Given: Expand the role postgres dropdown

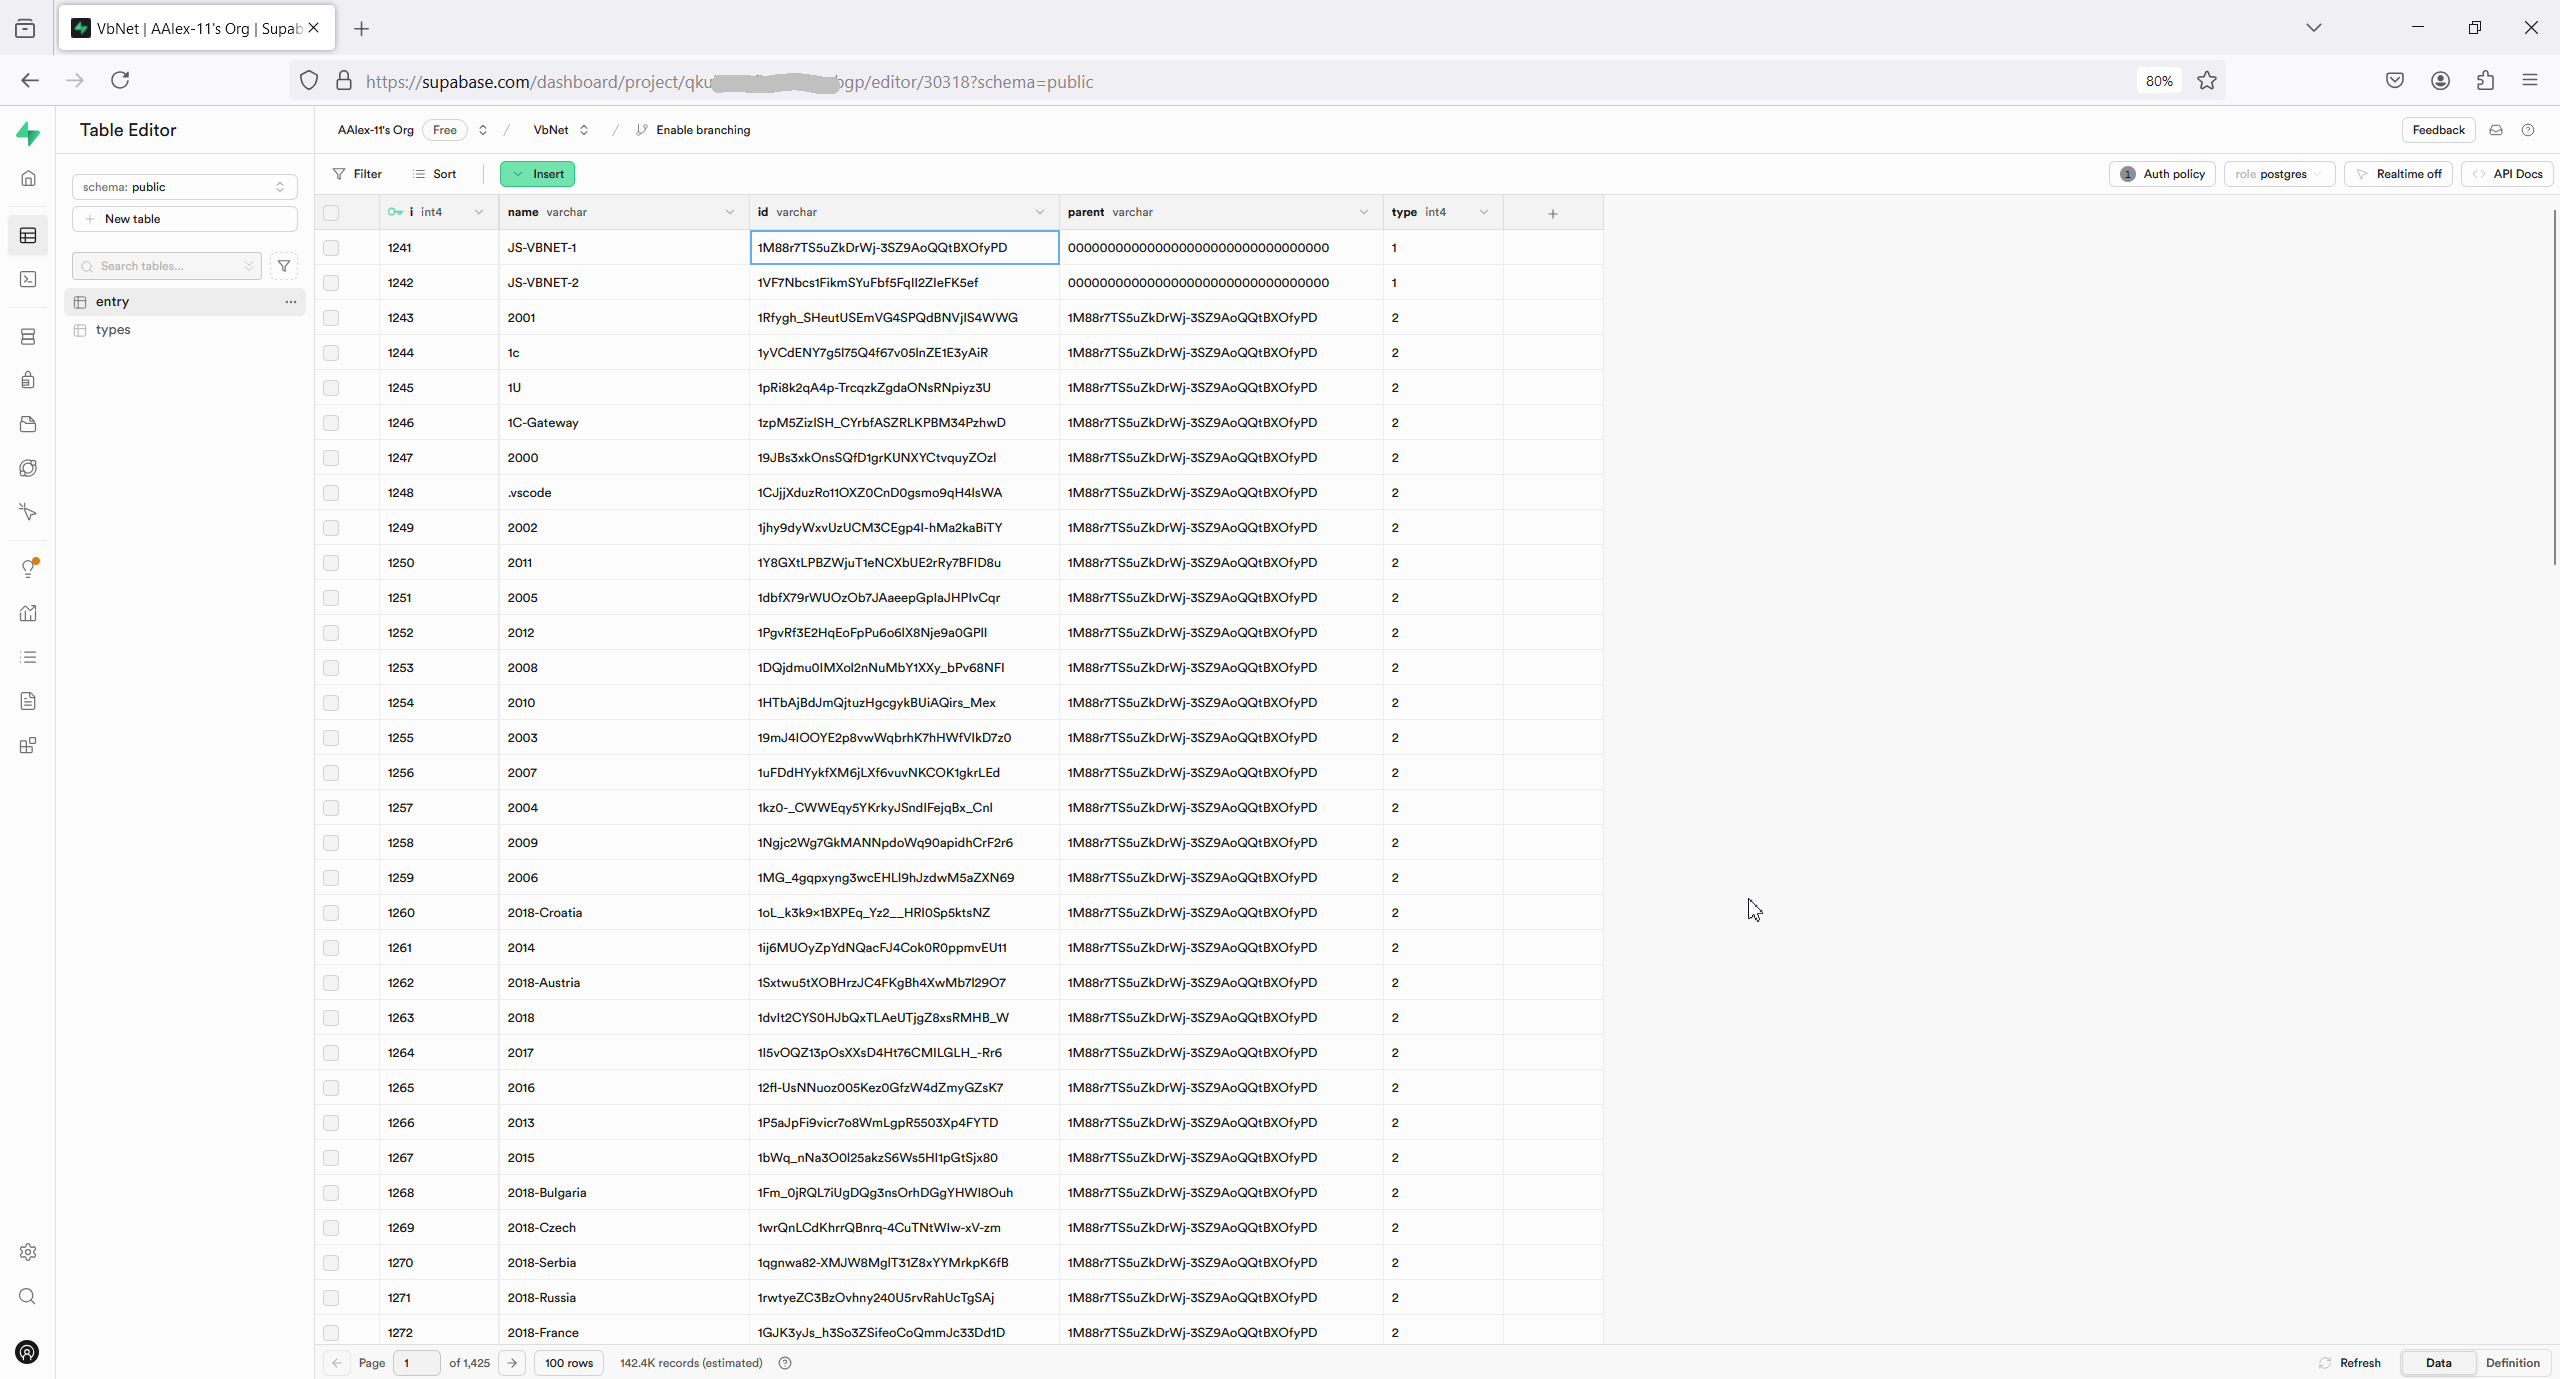Looking at the screenshot, I should click(x=2278, y=174).
